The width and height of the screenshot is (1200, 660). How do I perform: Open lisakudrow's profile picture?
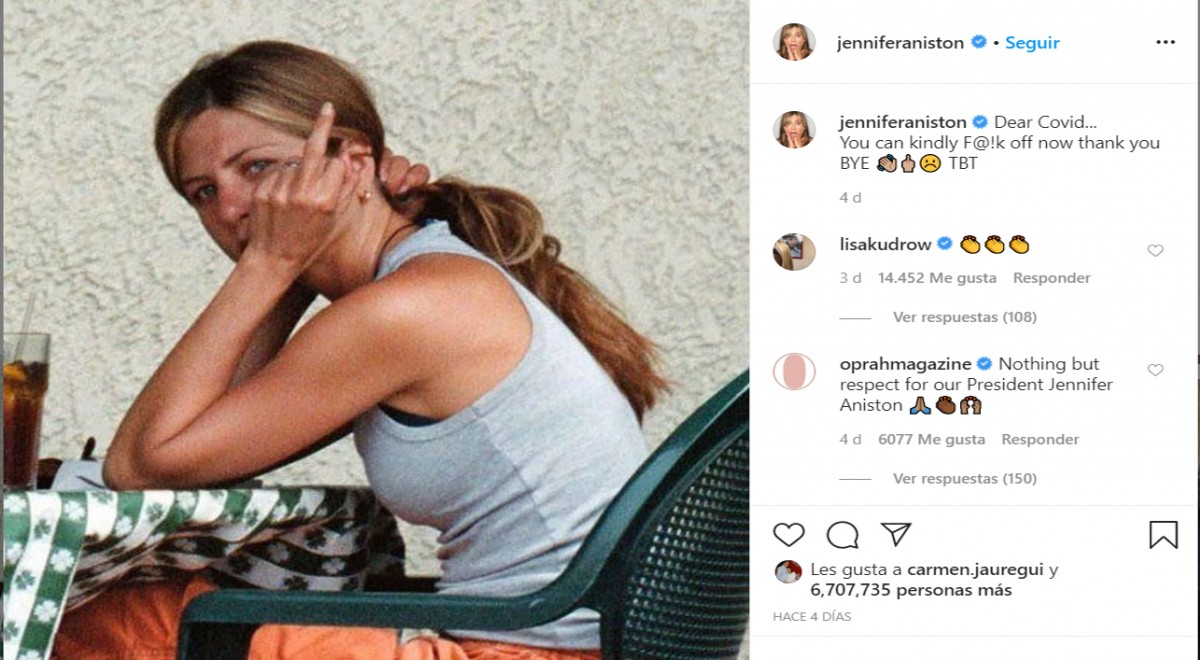point(794,251)
